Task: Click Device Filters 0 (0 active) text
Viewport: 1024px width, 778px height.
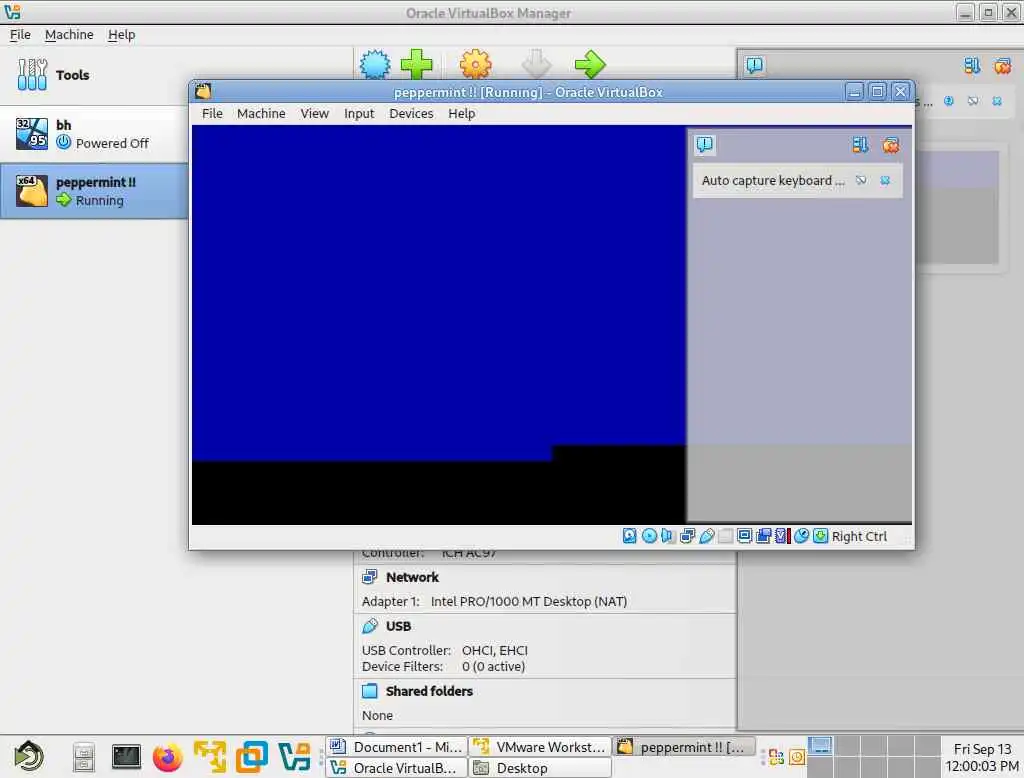Action: click(x=443, y=667)
